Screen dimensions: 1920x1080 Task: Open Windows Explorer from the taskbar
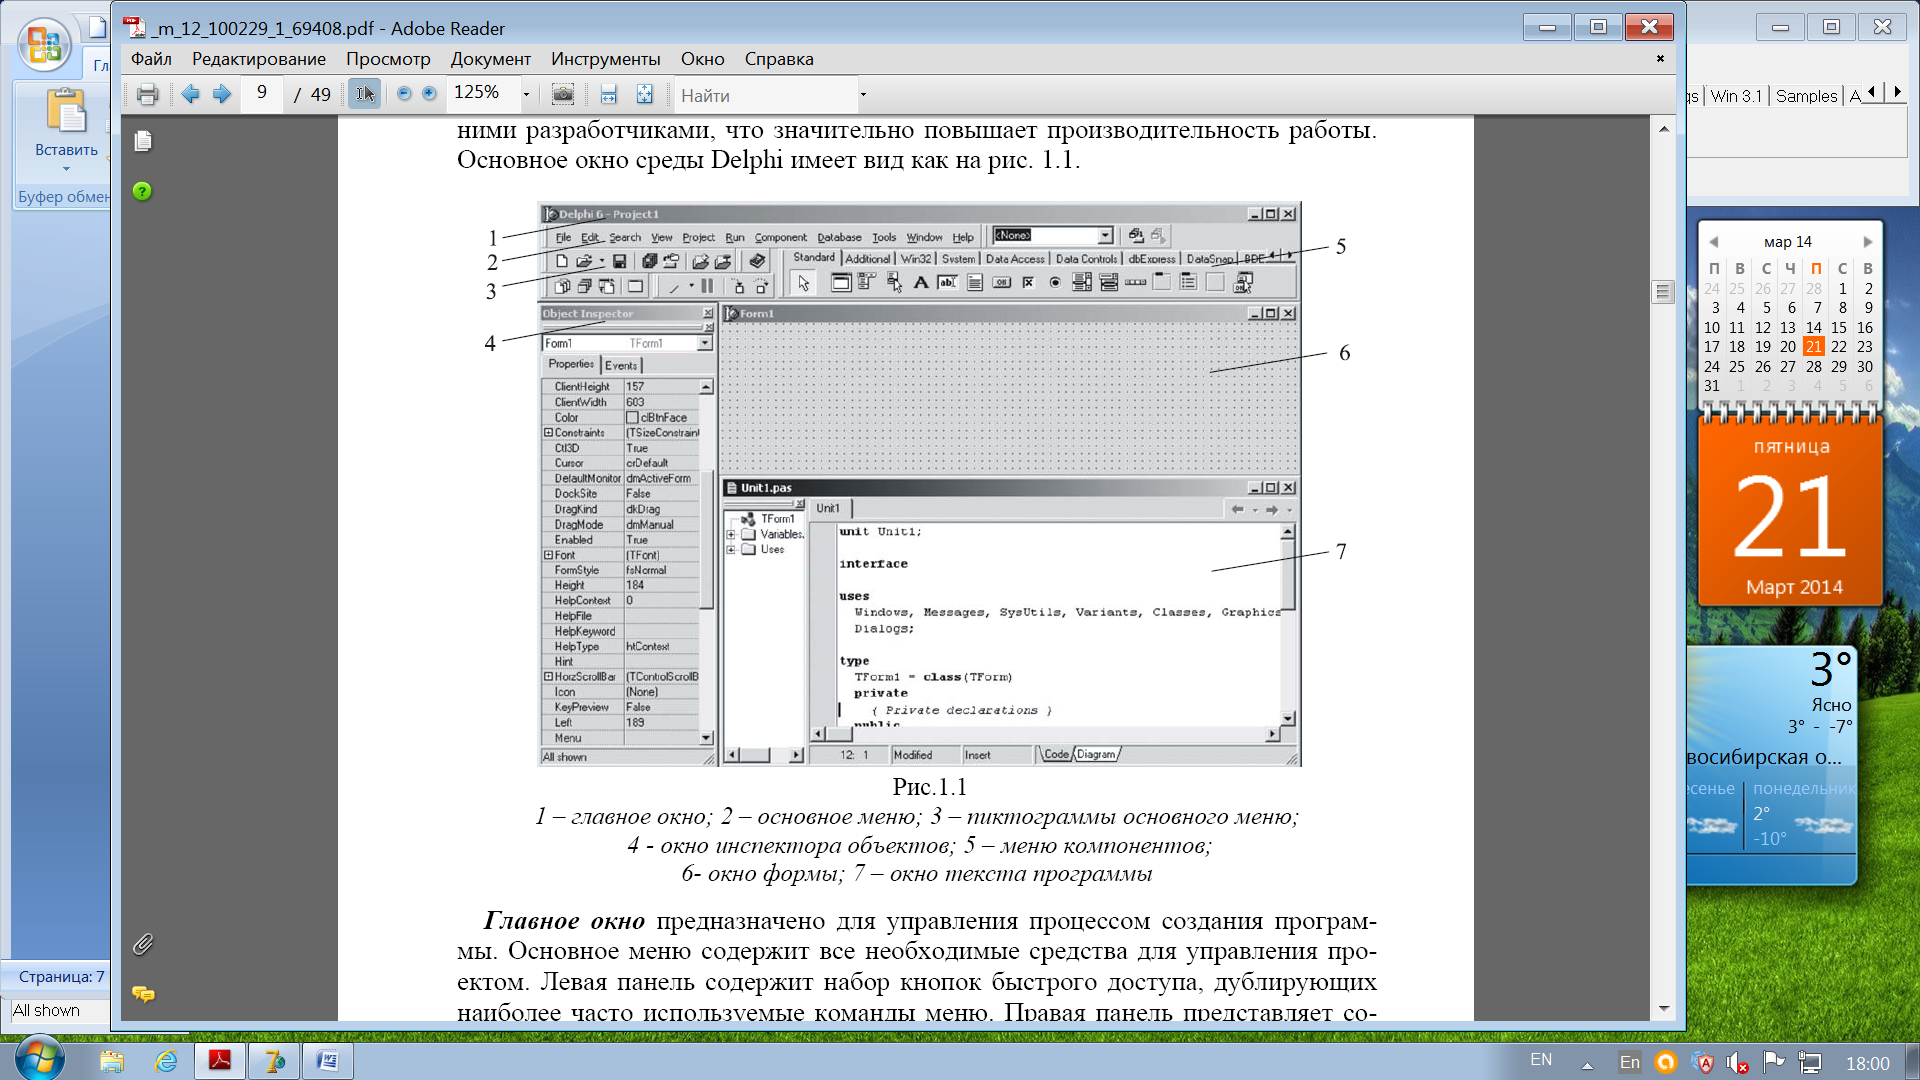[x=111, y=1061]
